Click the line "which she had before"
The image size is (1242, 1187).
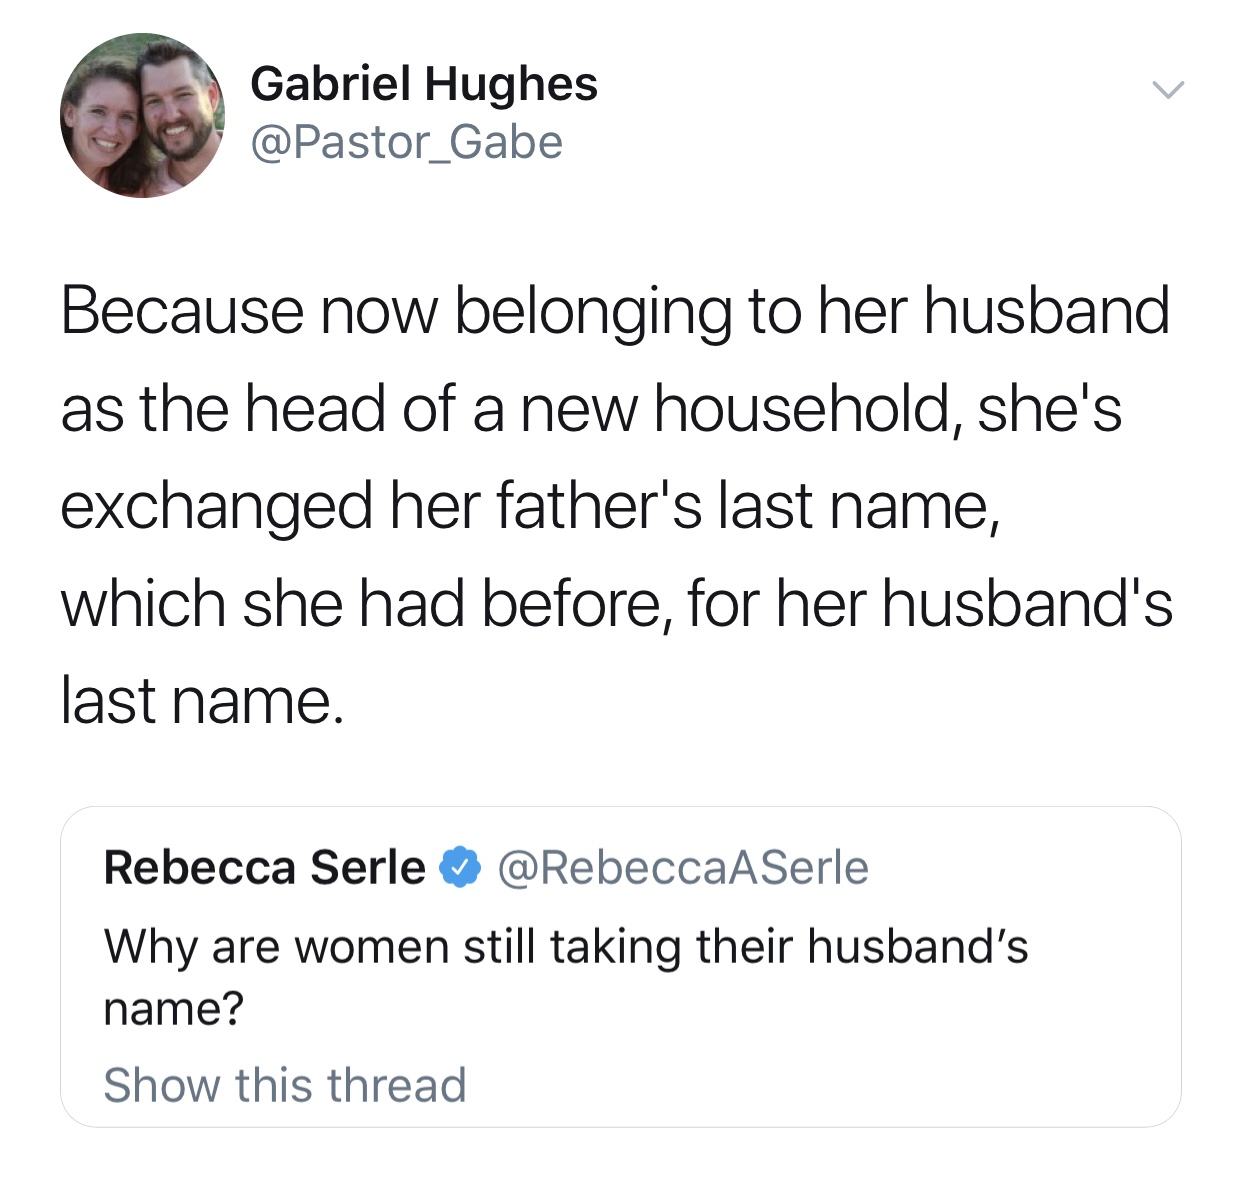coord(360,604)
